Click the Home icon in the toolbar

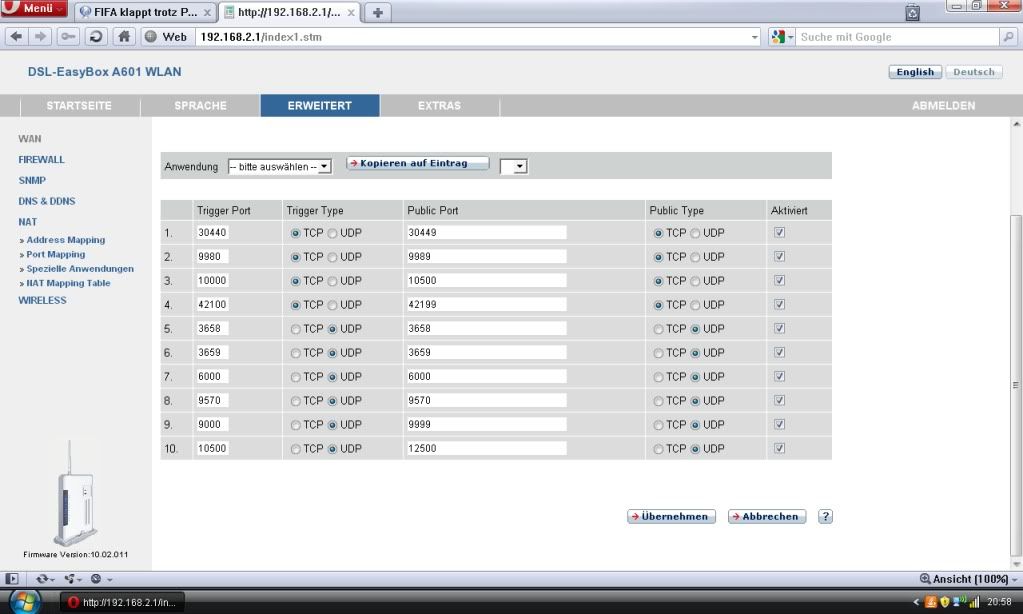123,36
